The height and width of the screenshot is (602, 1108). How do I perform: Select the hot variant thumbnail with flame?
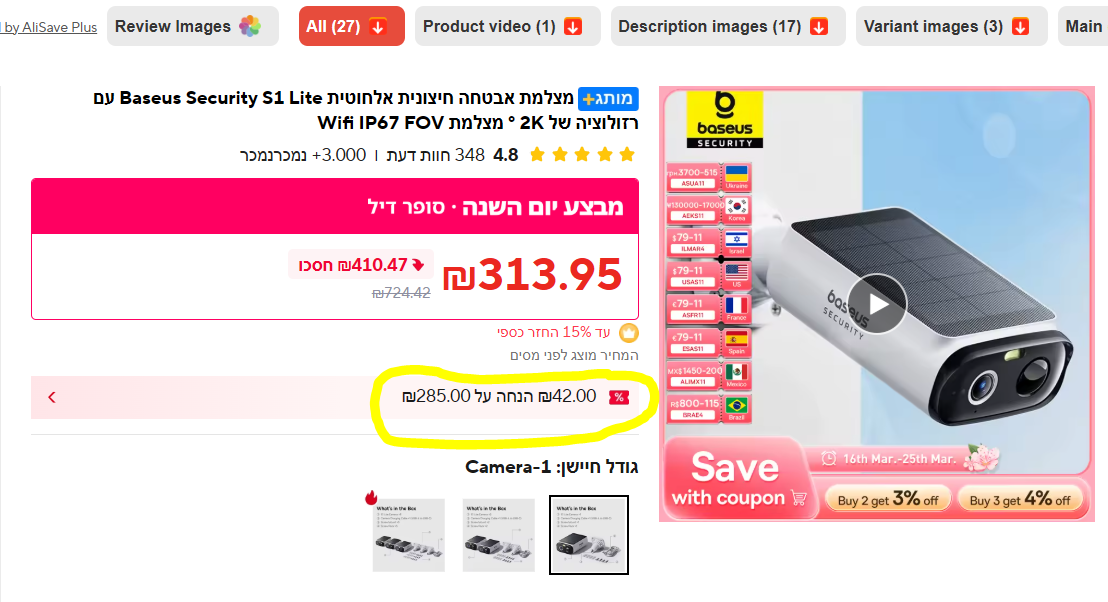coord(408,535)
